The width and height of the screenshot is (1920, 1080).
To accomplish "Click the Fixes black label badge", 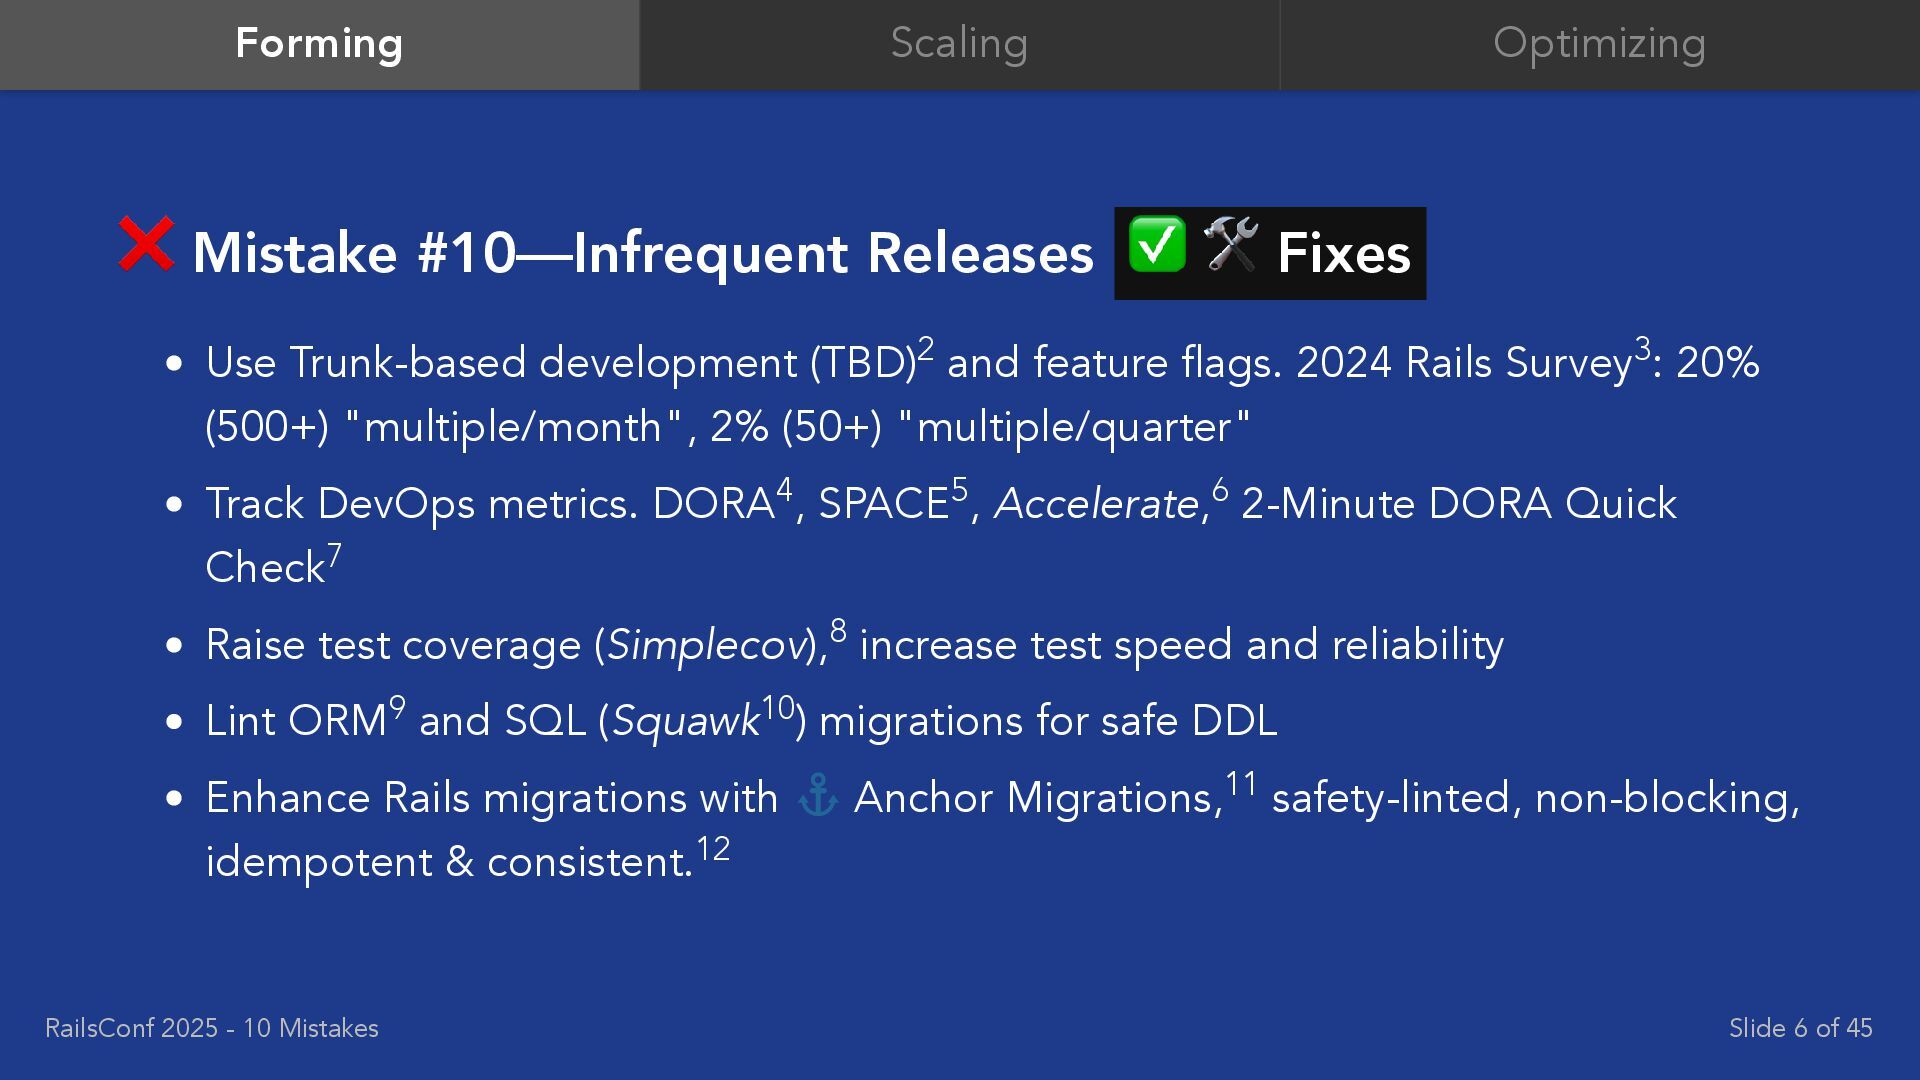I will tap(1270, 253).
